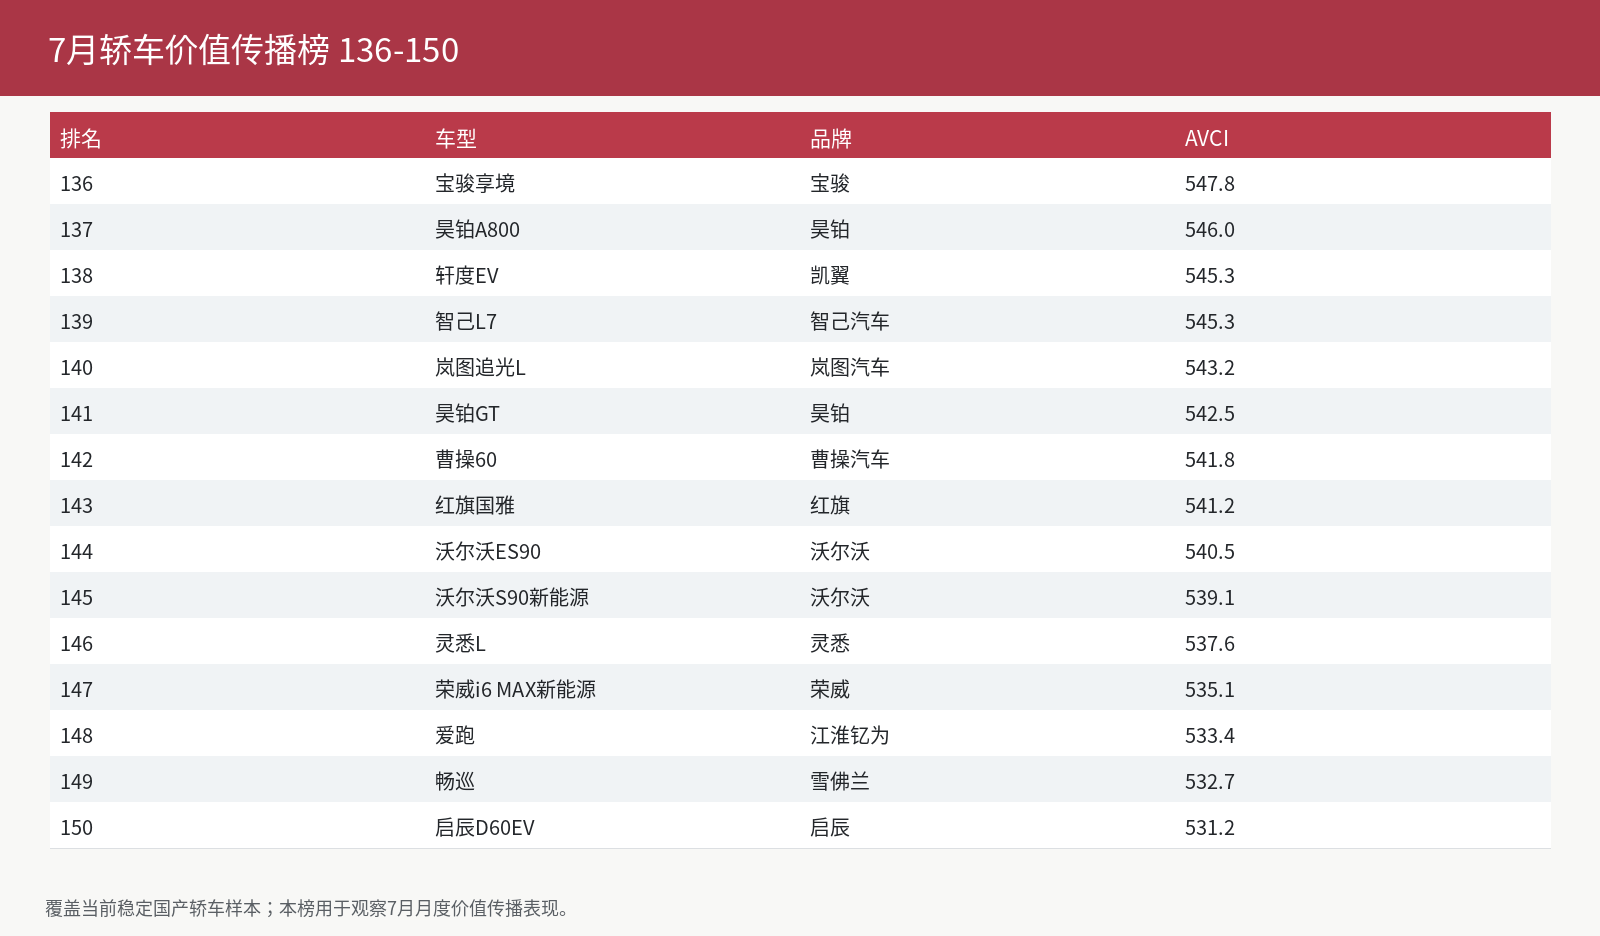Select AVCI value 546.0
1600x936 pixels.
click(1210, 230)
